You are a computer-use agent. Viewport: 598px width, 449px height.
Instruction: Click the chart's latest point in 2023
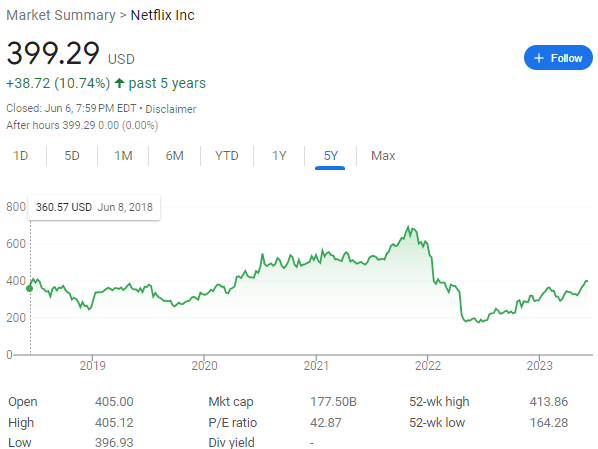coord(587,281)
